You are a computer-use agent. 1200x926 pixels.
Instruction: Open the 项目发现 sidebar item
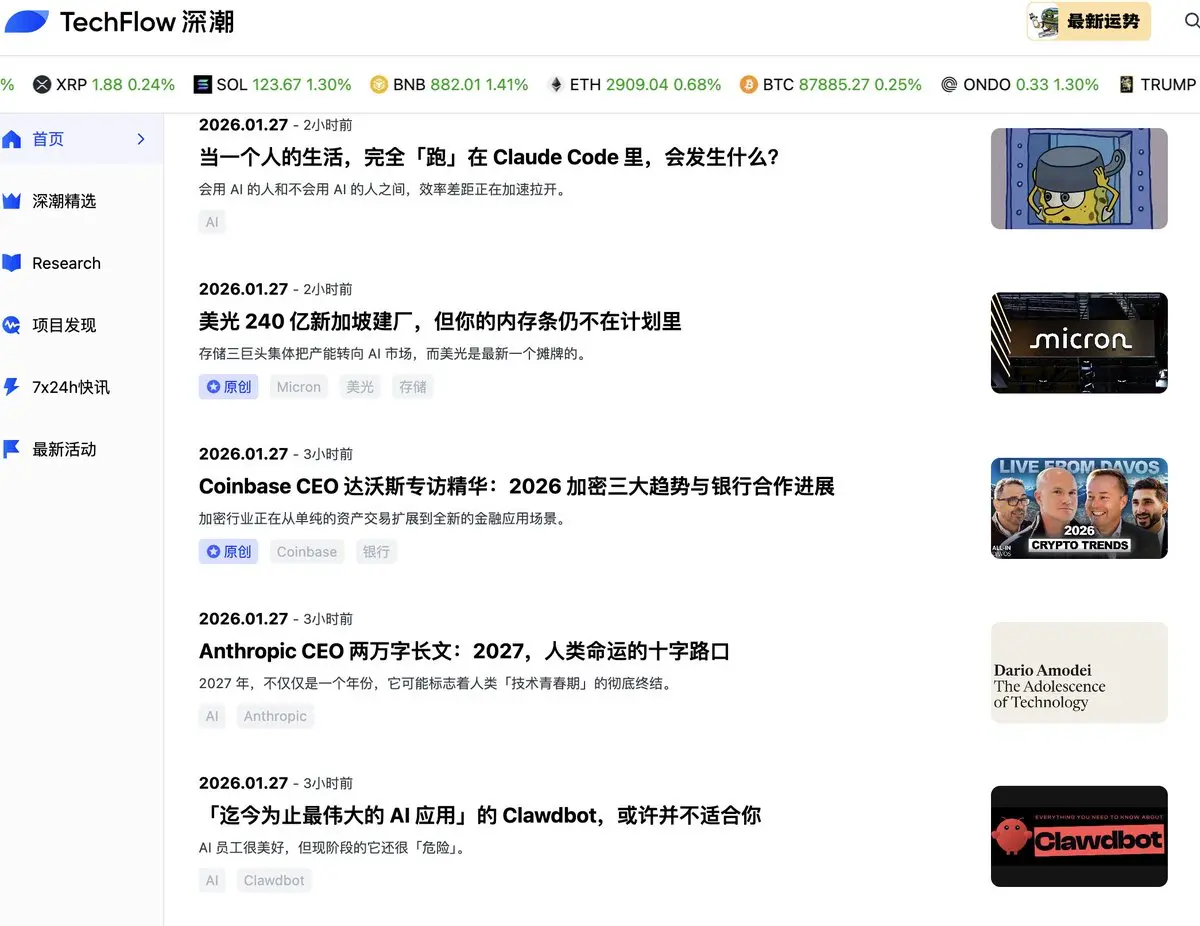pos(81,325)
